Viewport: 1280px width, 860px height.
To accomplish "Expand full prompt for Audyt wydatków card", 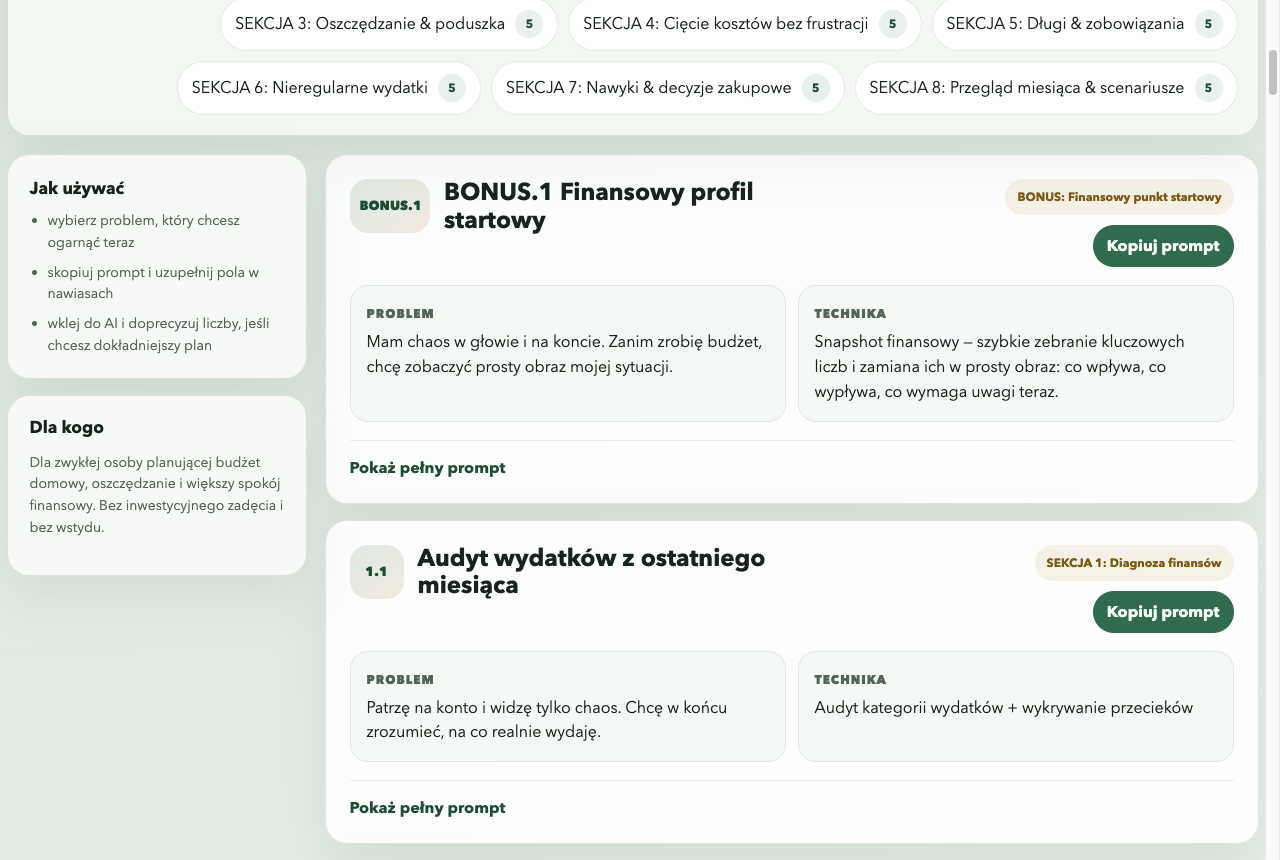I will [x=427, y=808].
